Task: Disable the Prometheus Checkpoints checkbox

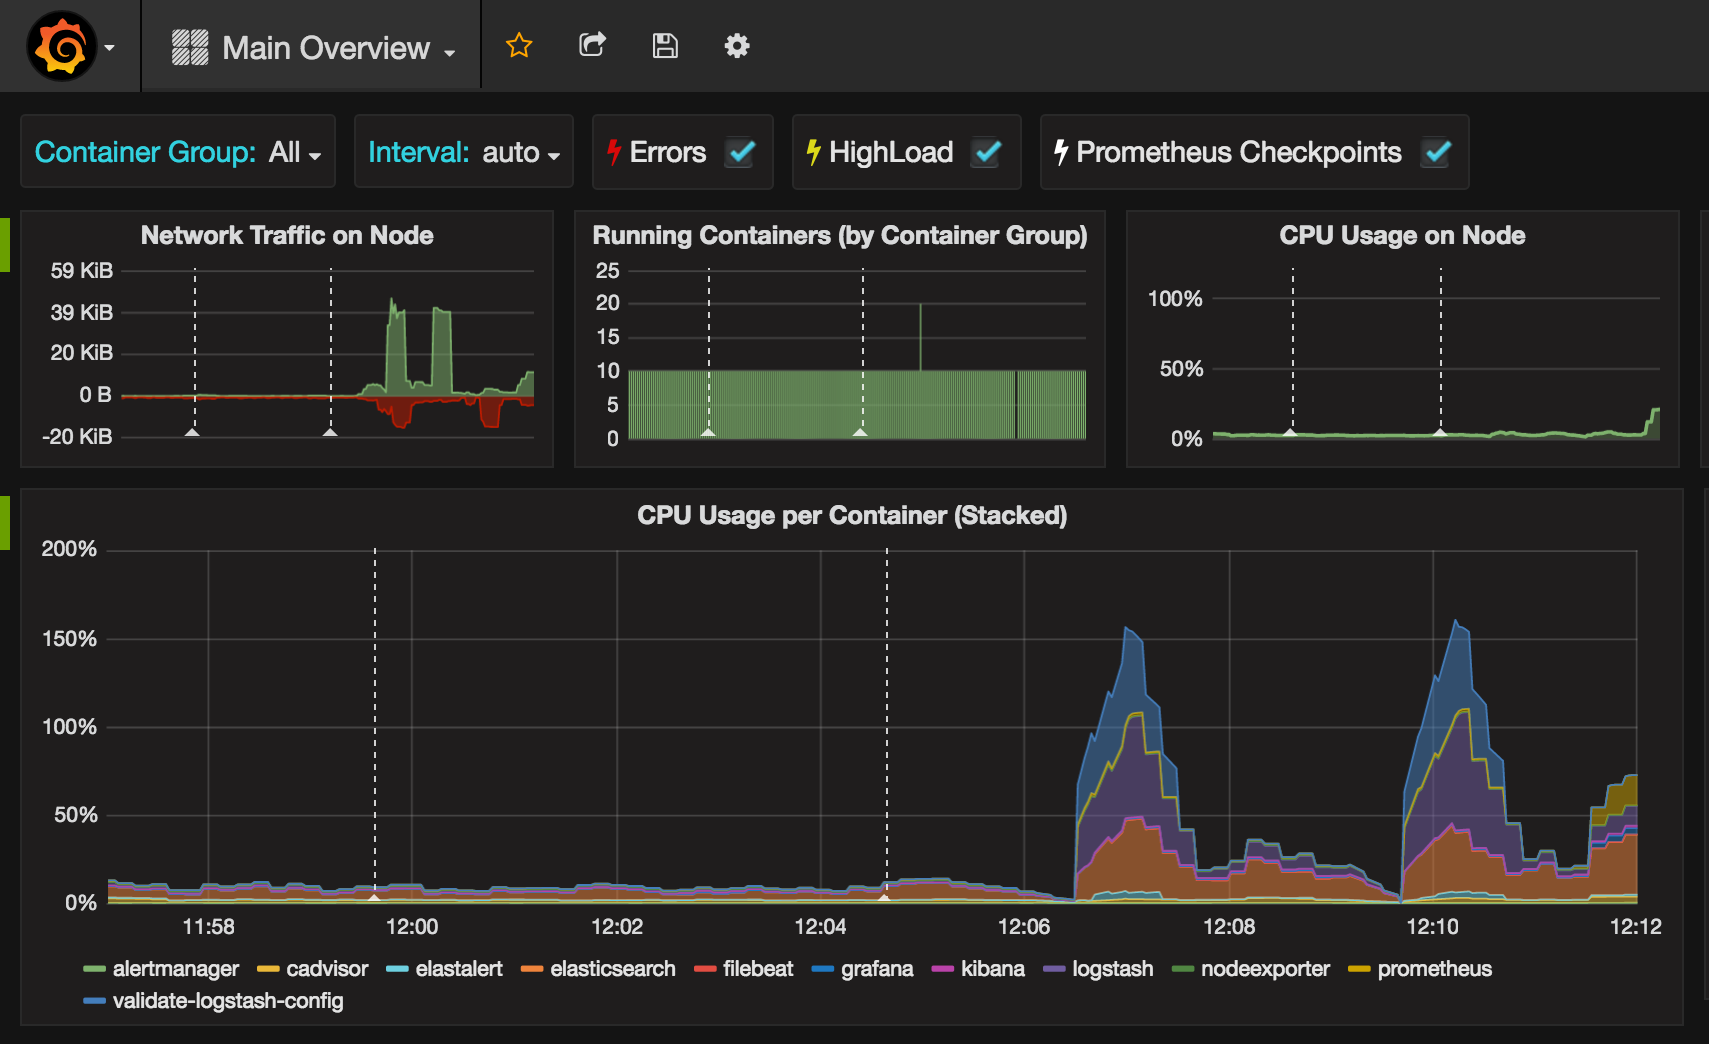Action: click(x=1437, y=152)
